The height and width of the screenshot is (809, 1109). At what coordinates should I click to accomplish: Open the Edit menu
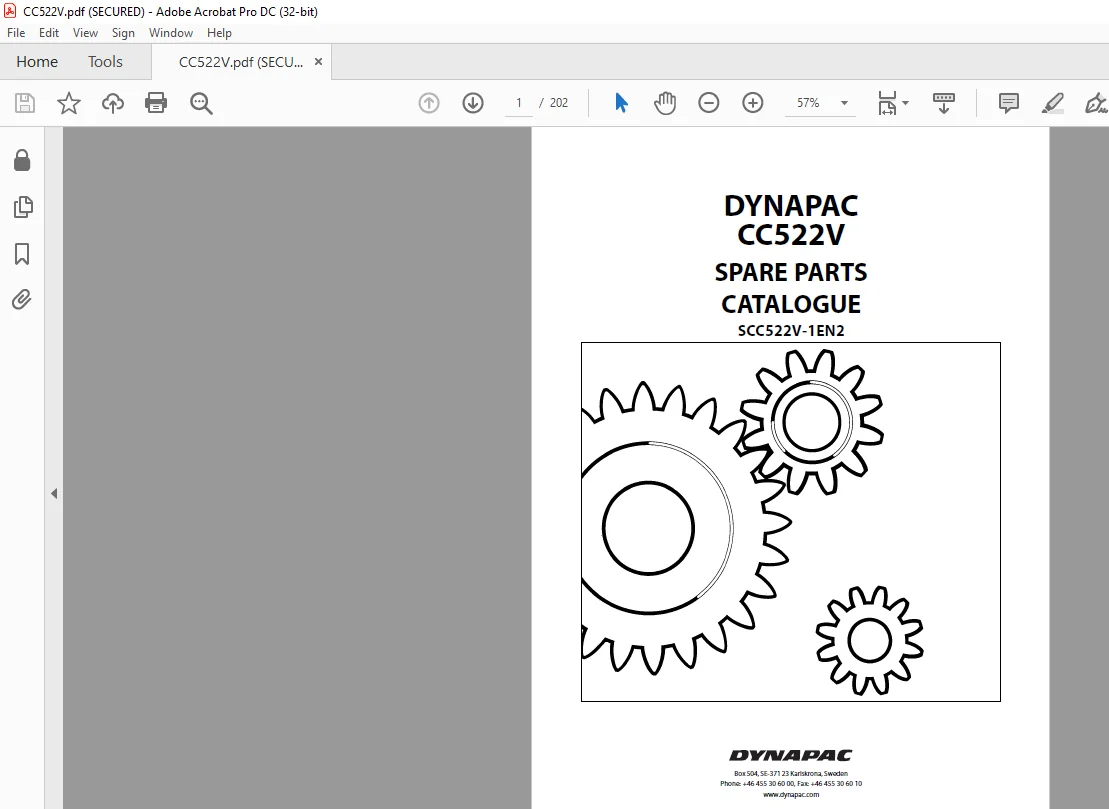(49, 33)
